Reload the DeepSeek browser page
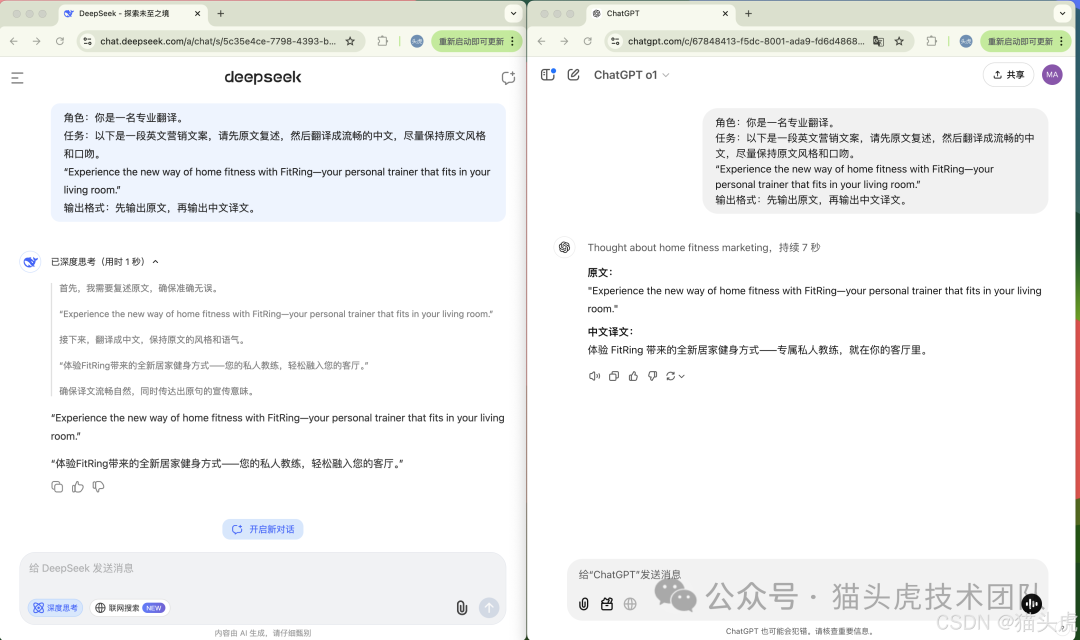Viewport: 1080px width, 640px height. point(60,41)
